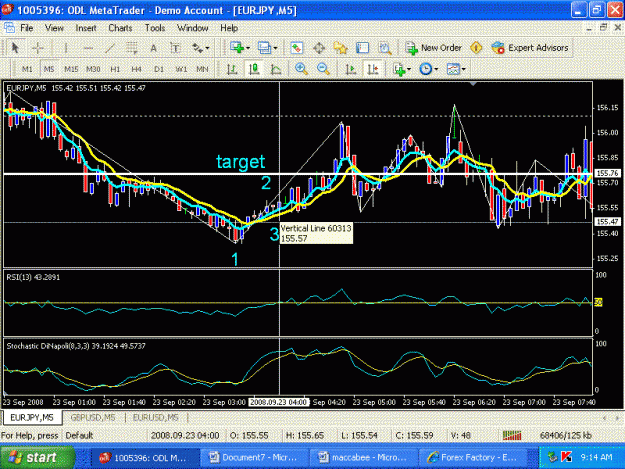The width and height of the screenshot is (625, 469).
Task: Open the Insert menu
Action: click(x=86, y=28)
